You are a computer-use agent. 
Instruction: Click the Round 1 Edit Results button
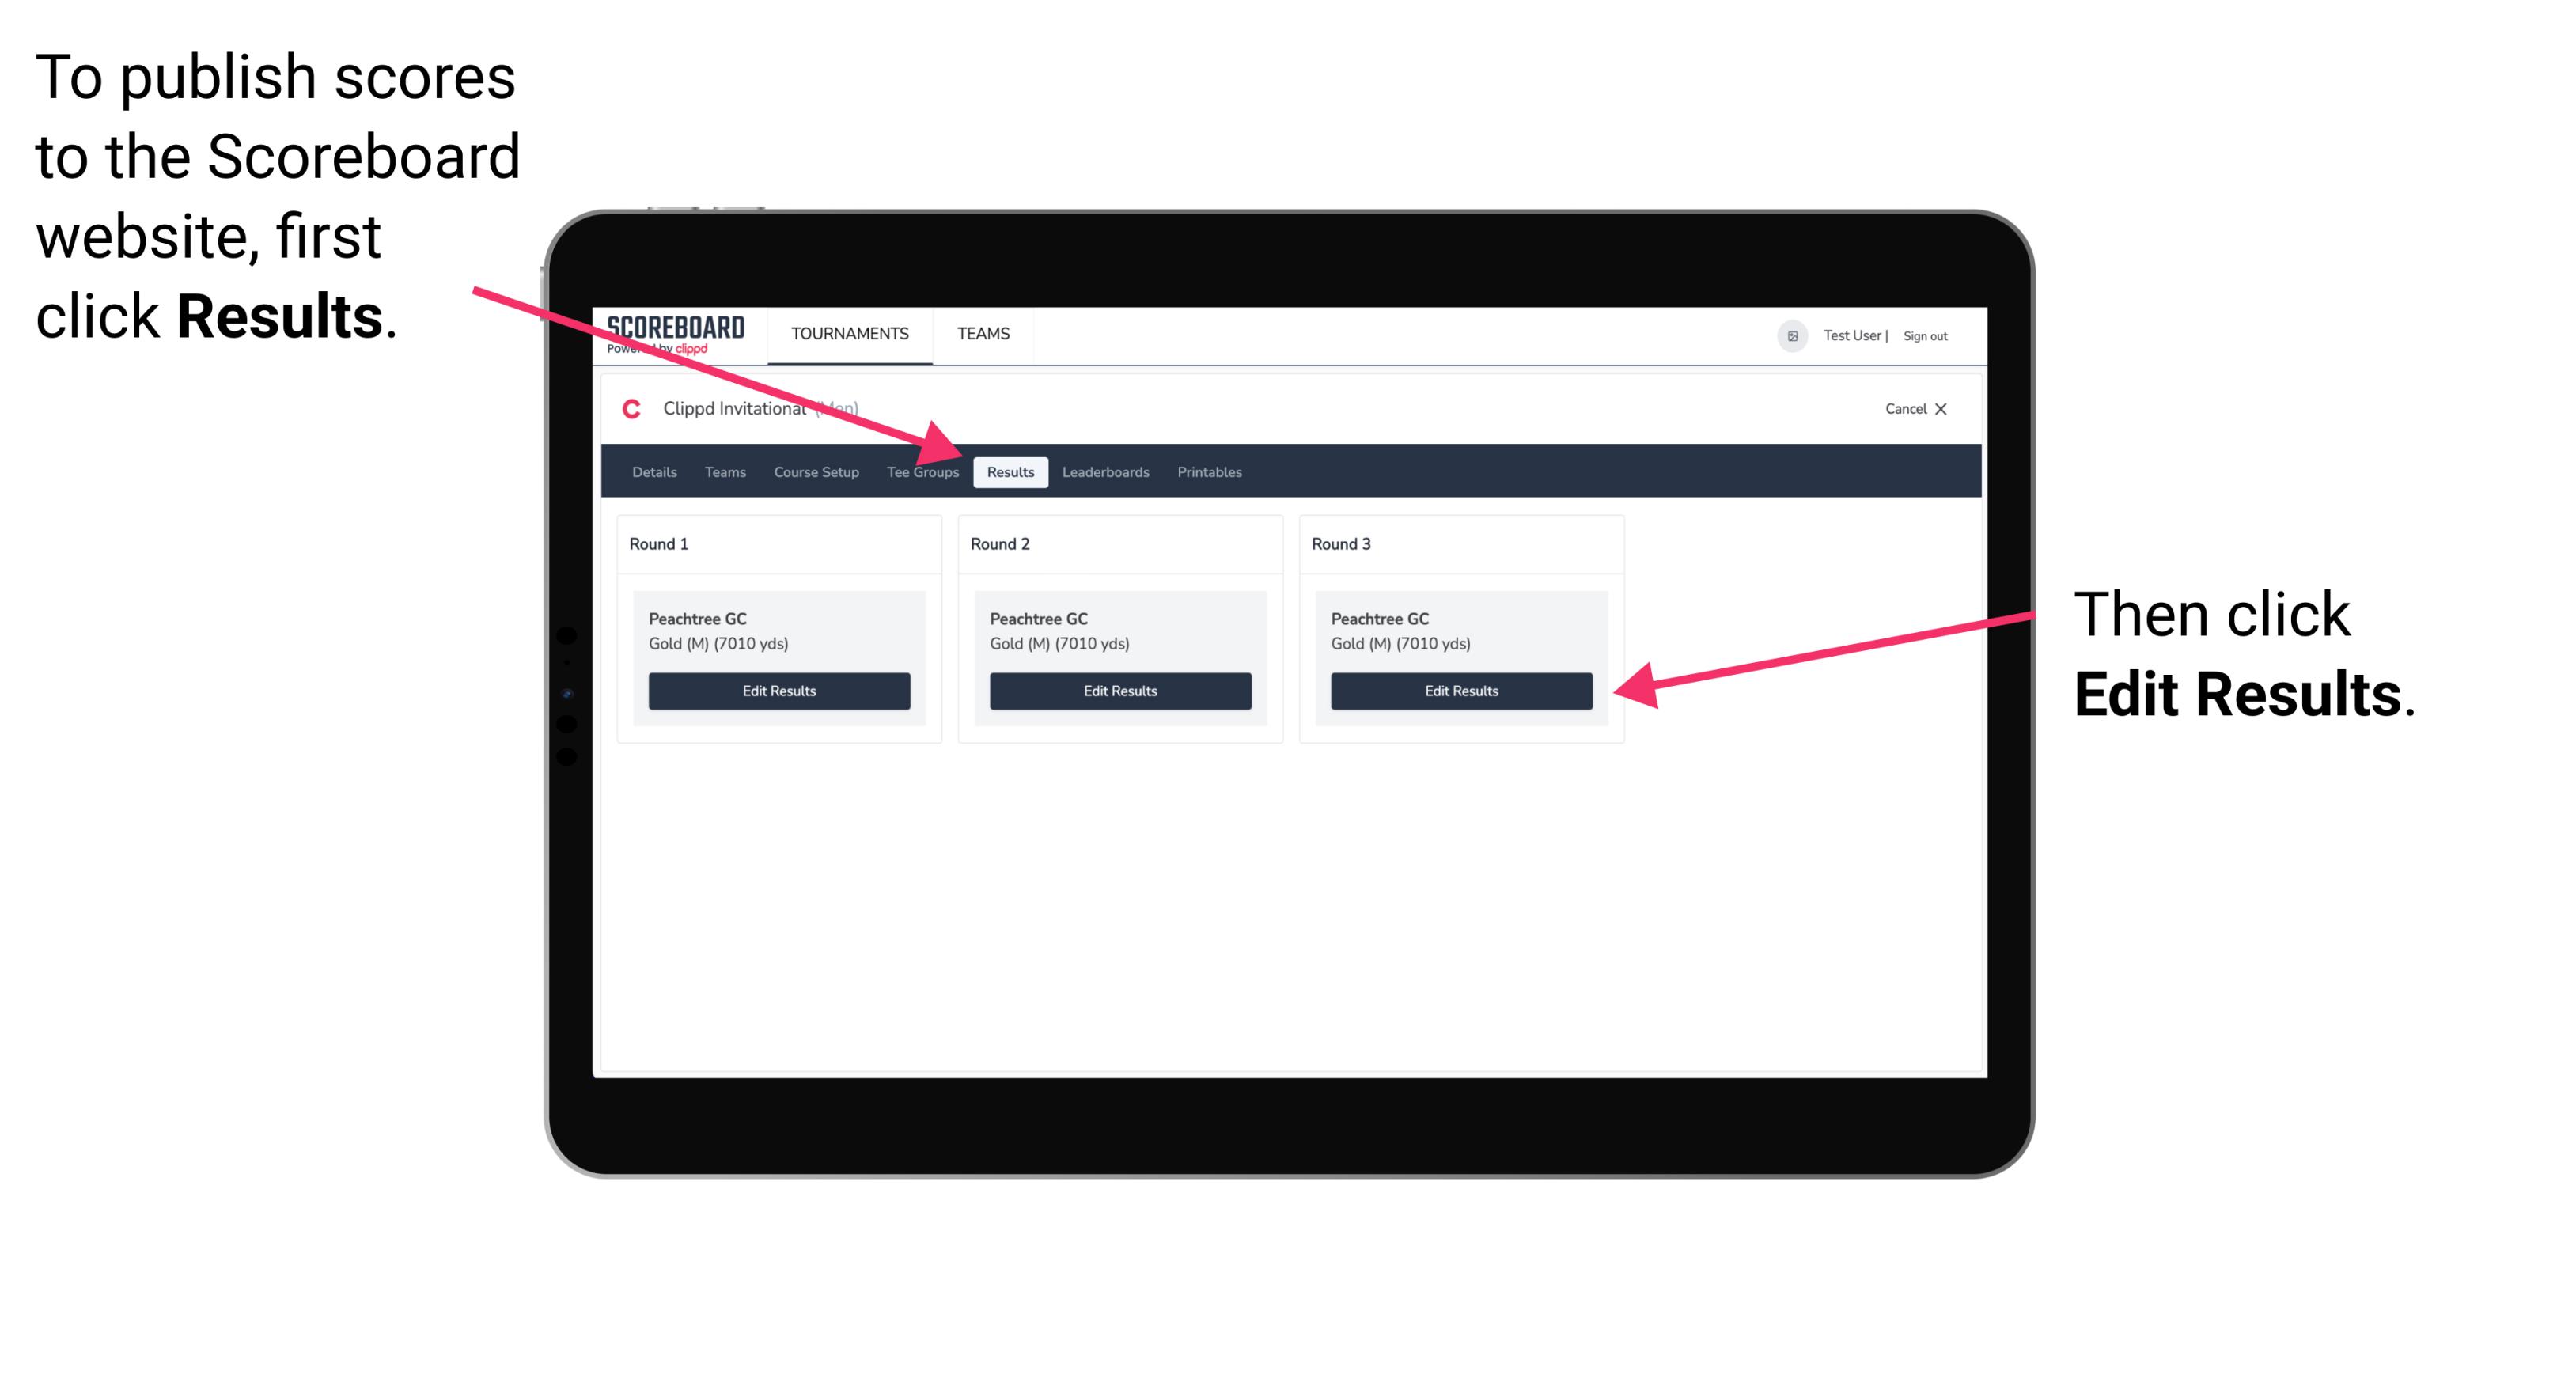click(778, 690)
